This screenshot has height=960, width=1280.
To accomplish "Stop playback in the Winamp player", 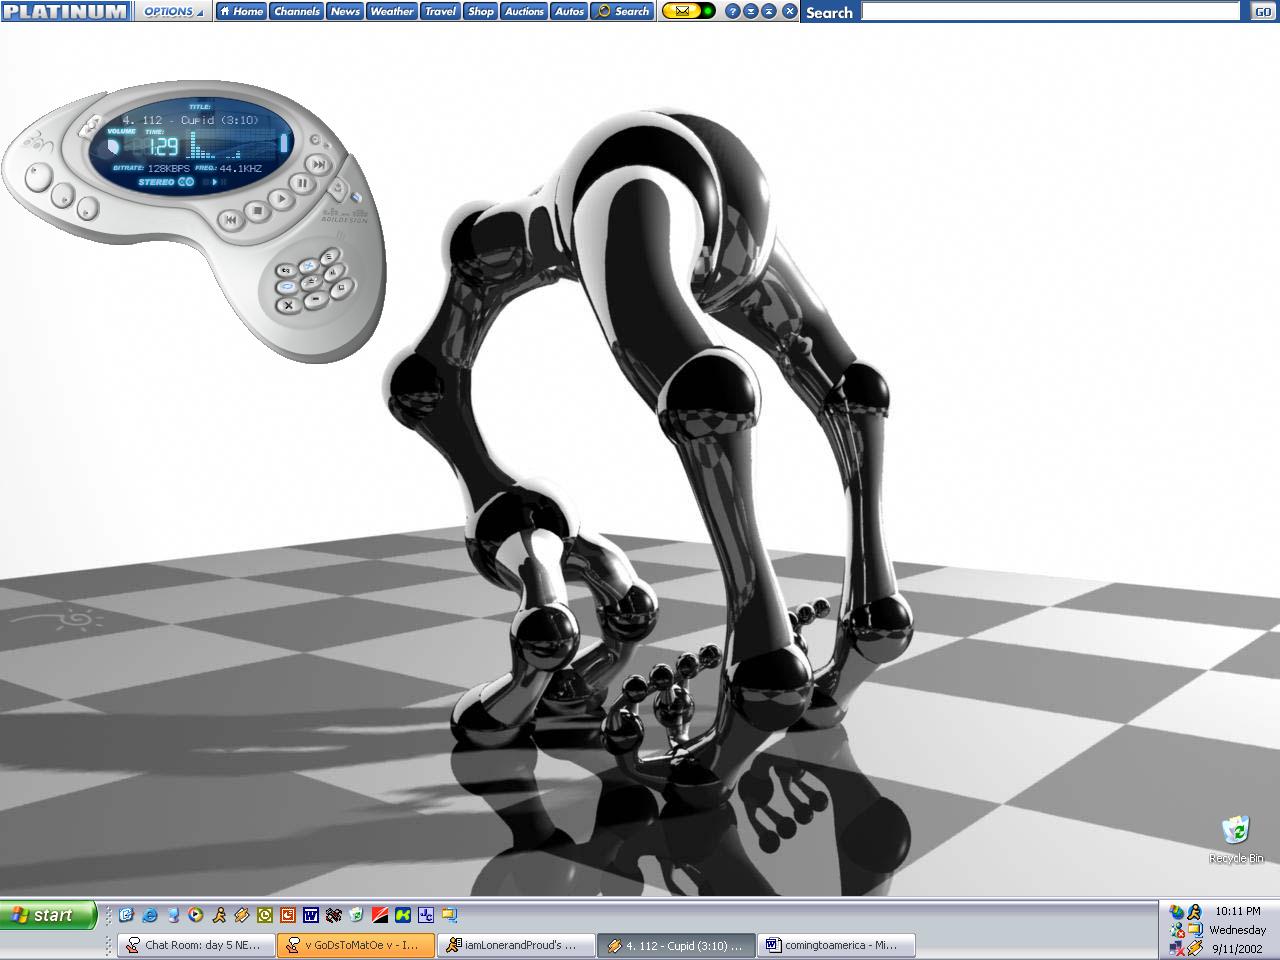I will click(x=256, y=211).
